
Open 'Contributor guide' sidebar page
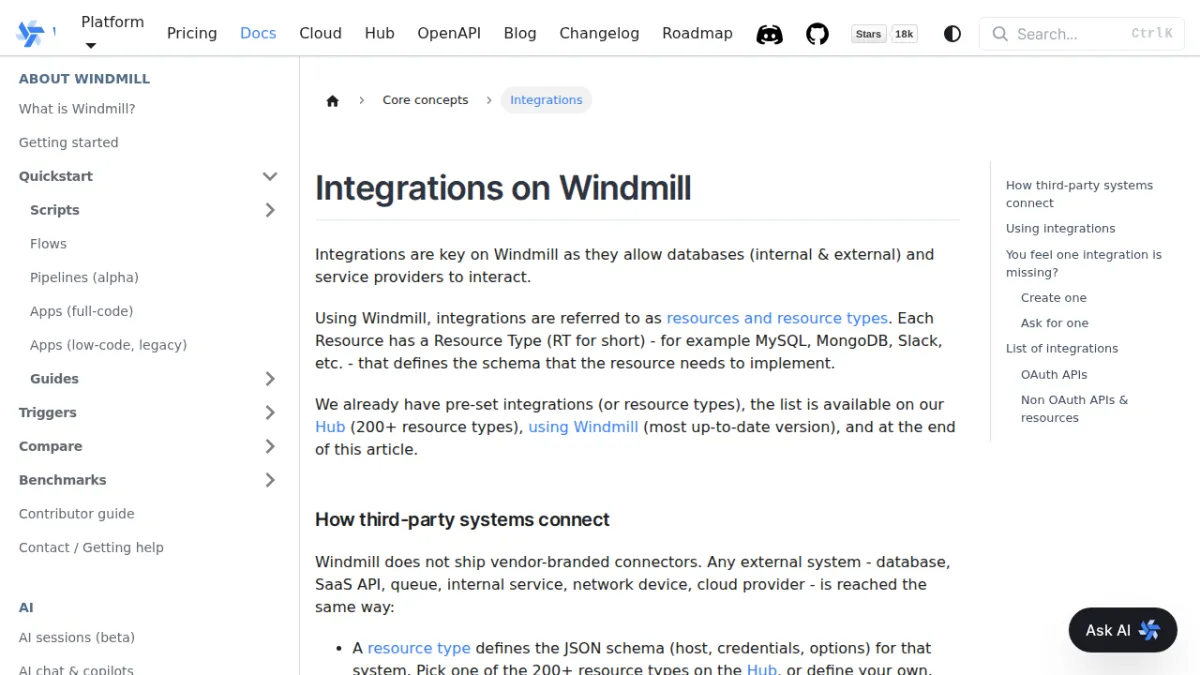click(76, 514)
